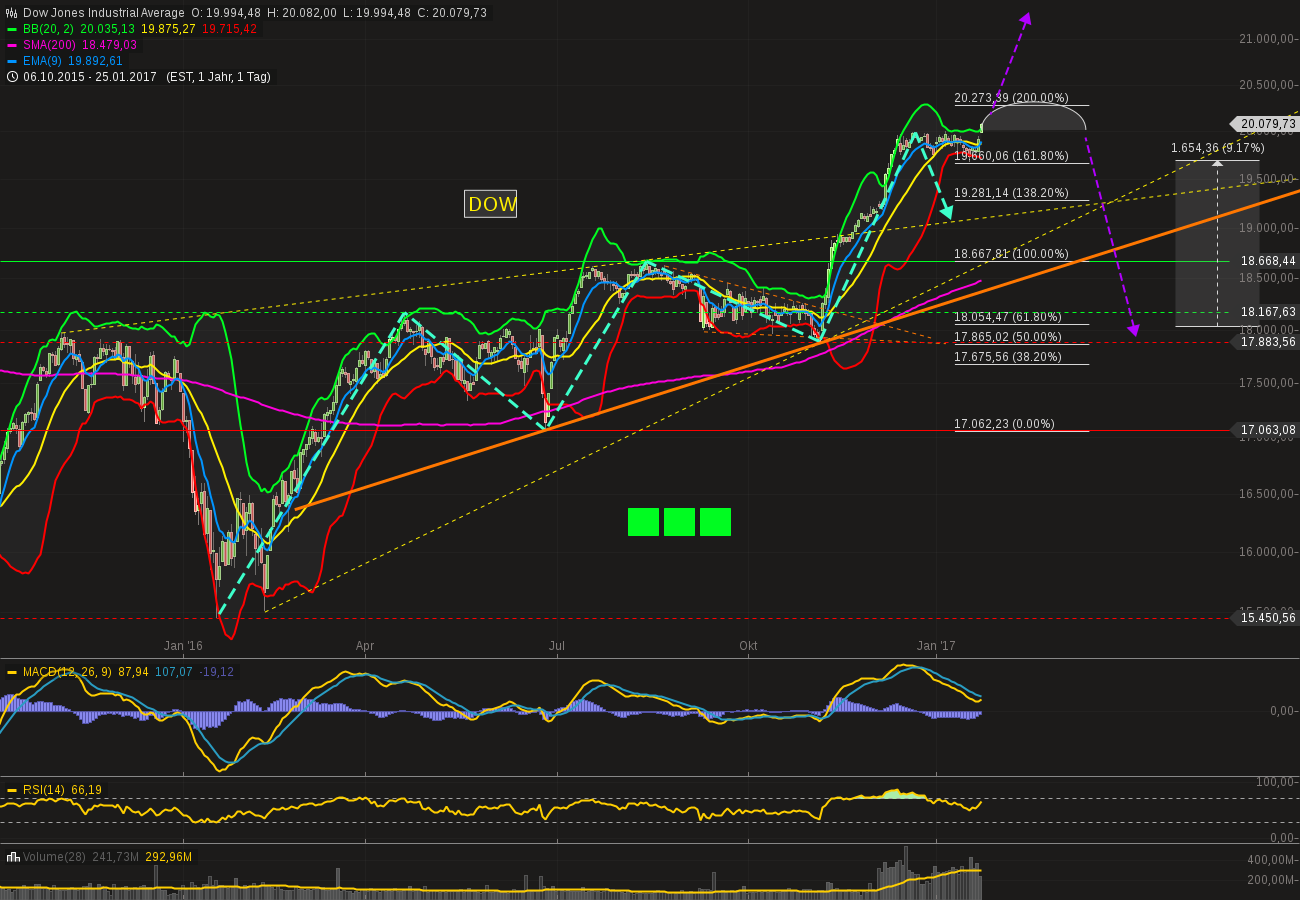Click the yellow RSI(14) legend swatch

coord(12,790)
